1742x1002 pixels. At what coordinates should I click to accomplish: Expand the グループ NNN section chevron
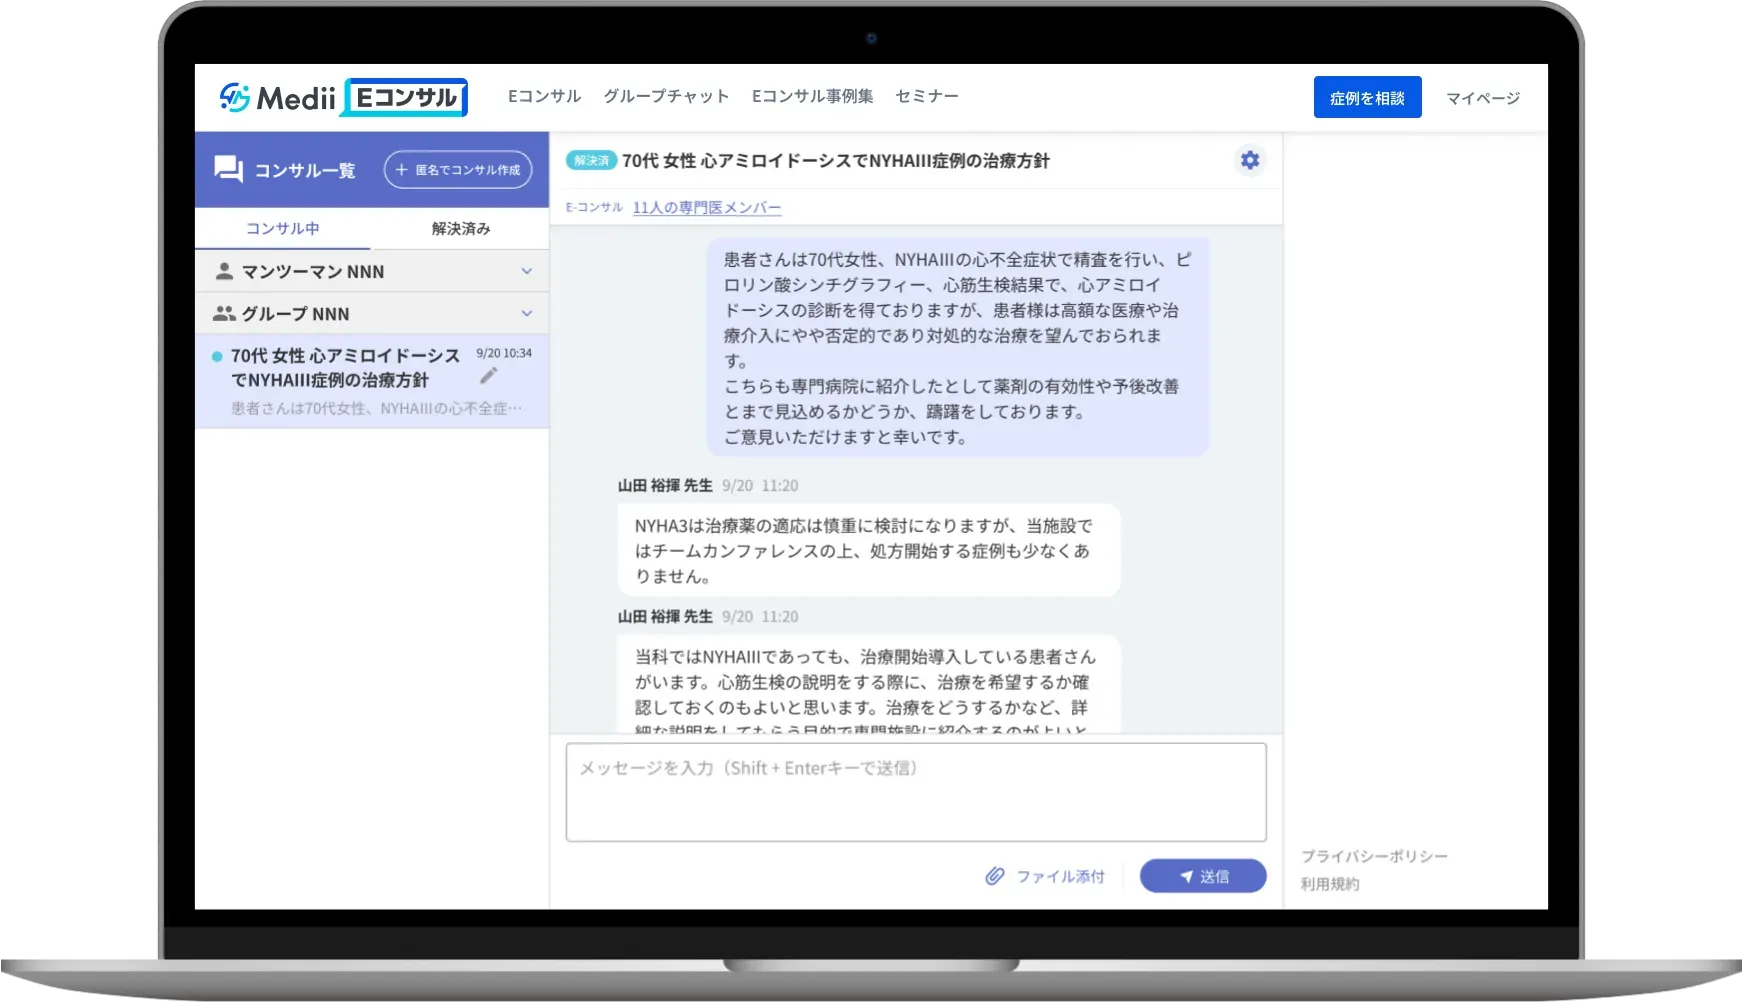527,313
